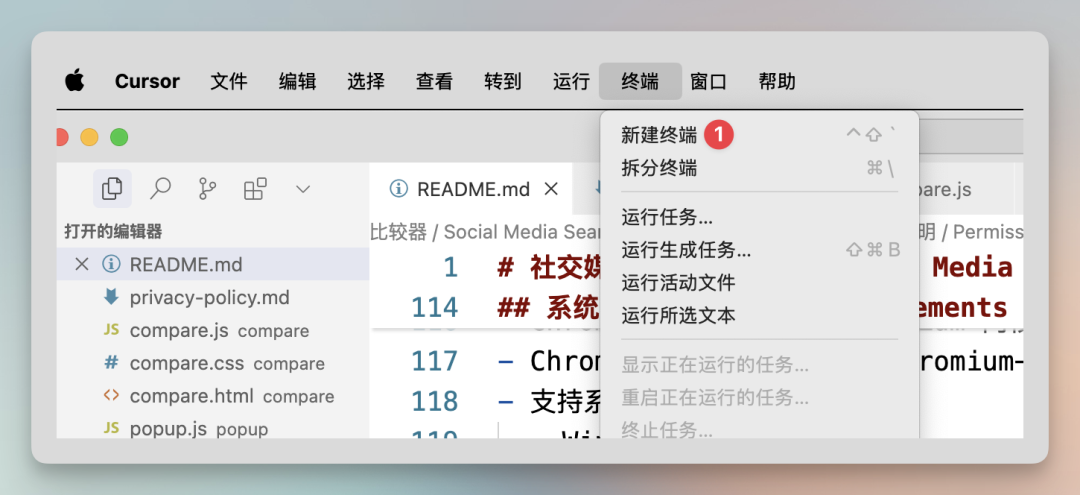The width and height of the screenshot is (1080, 495).
Task: Zoom the window with the green button
Action: [119, 138]
